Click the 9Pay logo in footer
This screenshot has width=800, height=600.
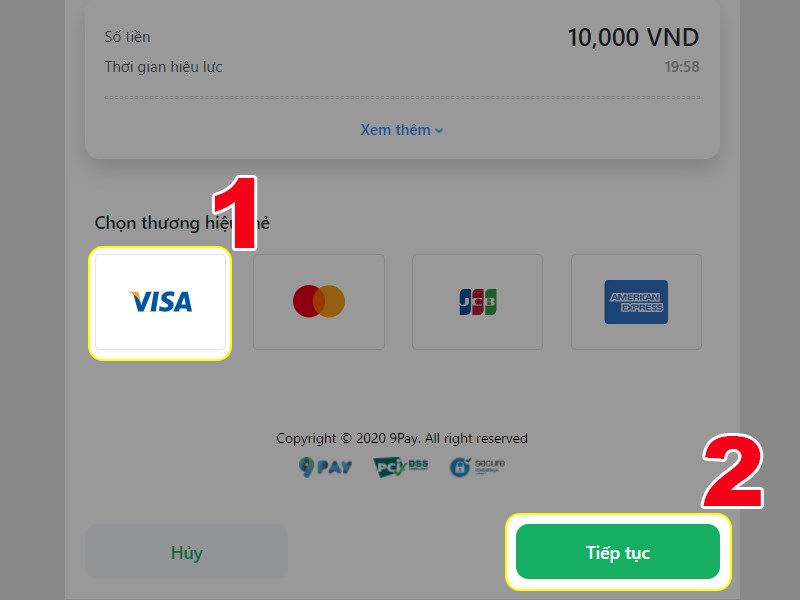326,467
